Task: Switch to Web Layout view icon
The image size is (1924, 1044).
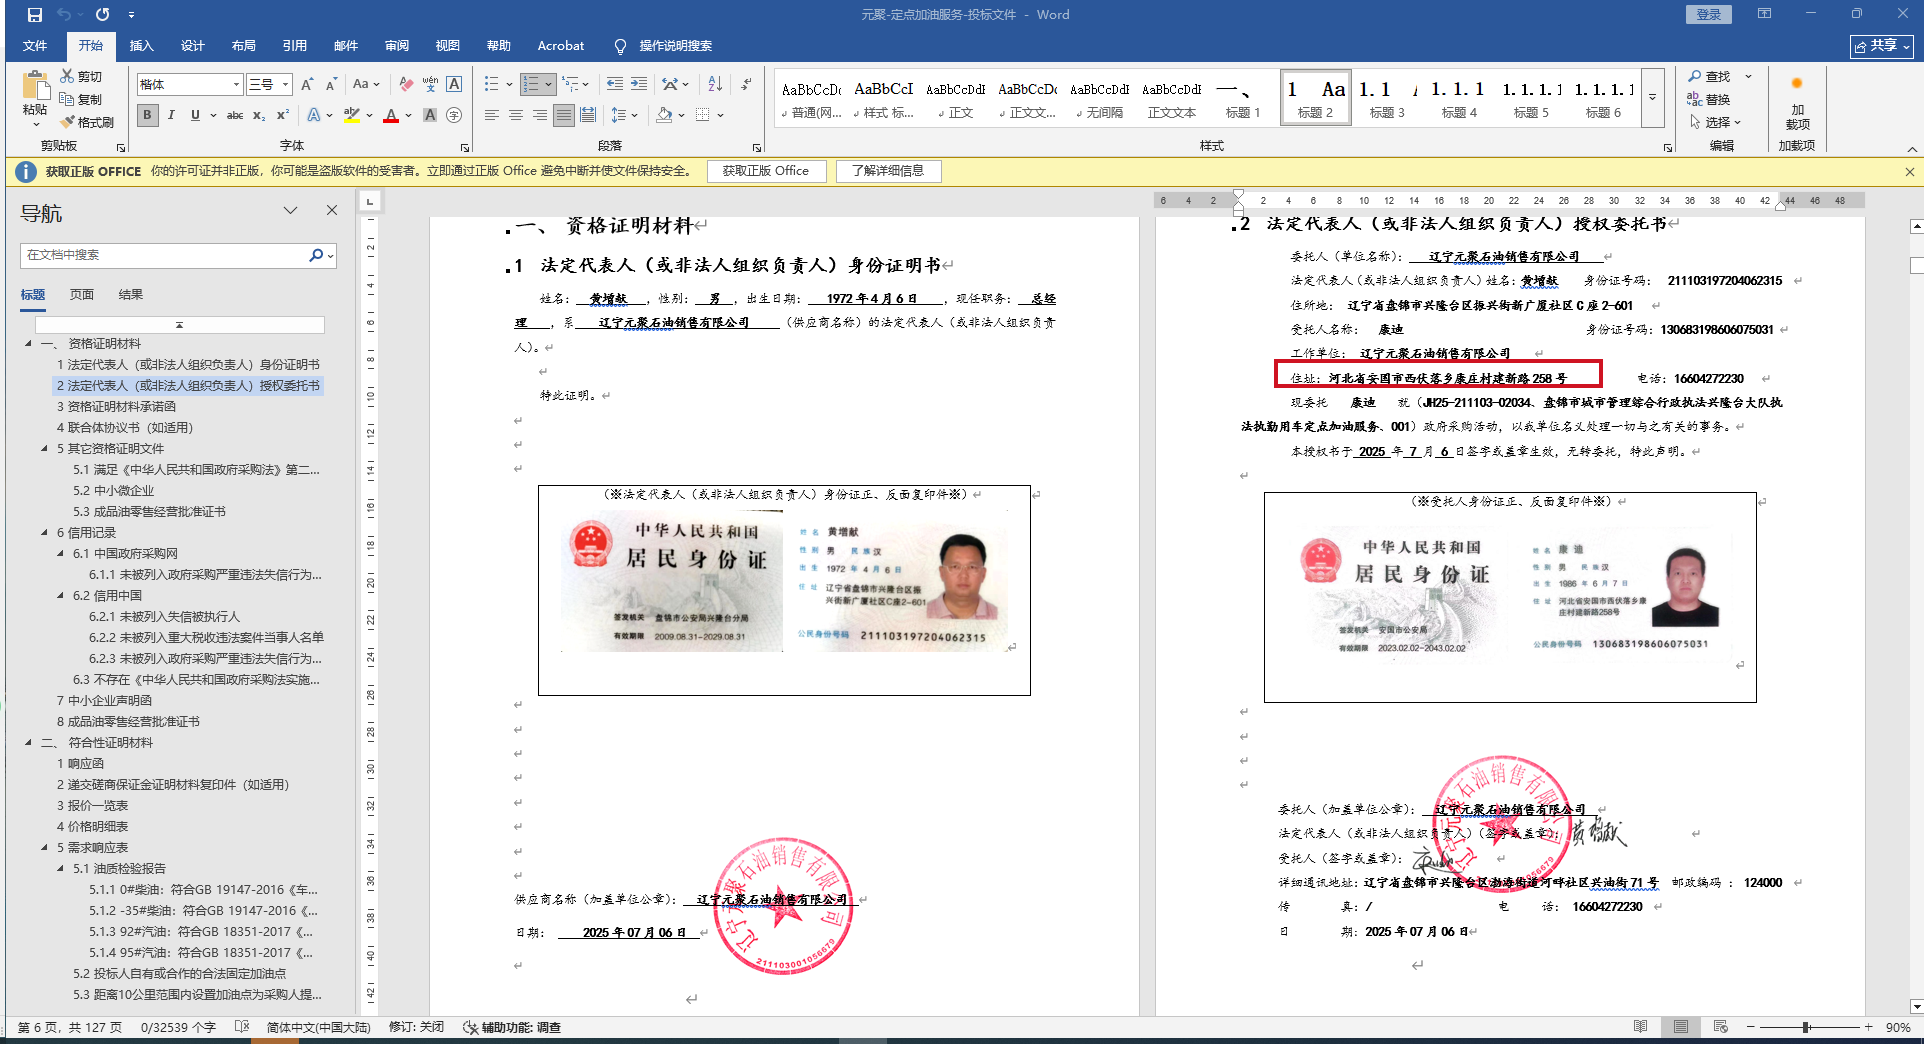Action: pyautogui.click(x=1720, y=1027)
